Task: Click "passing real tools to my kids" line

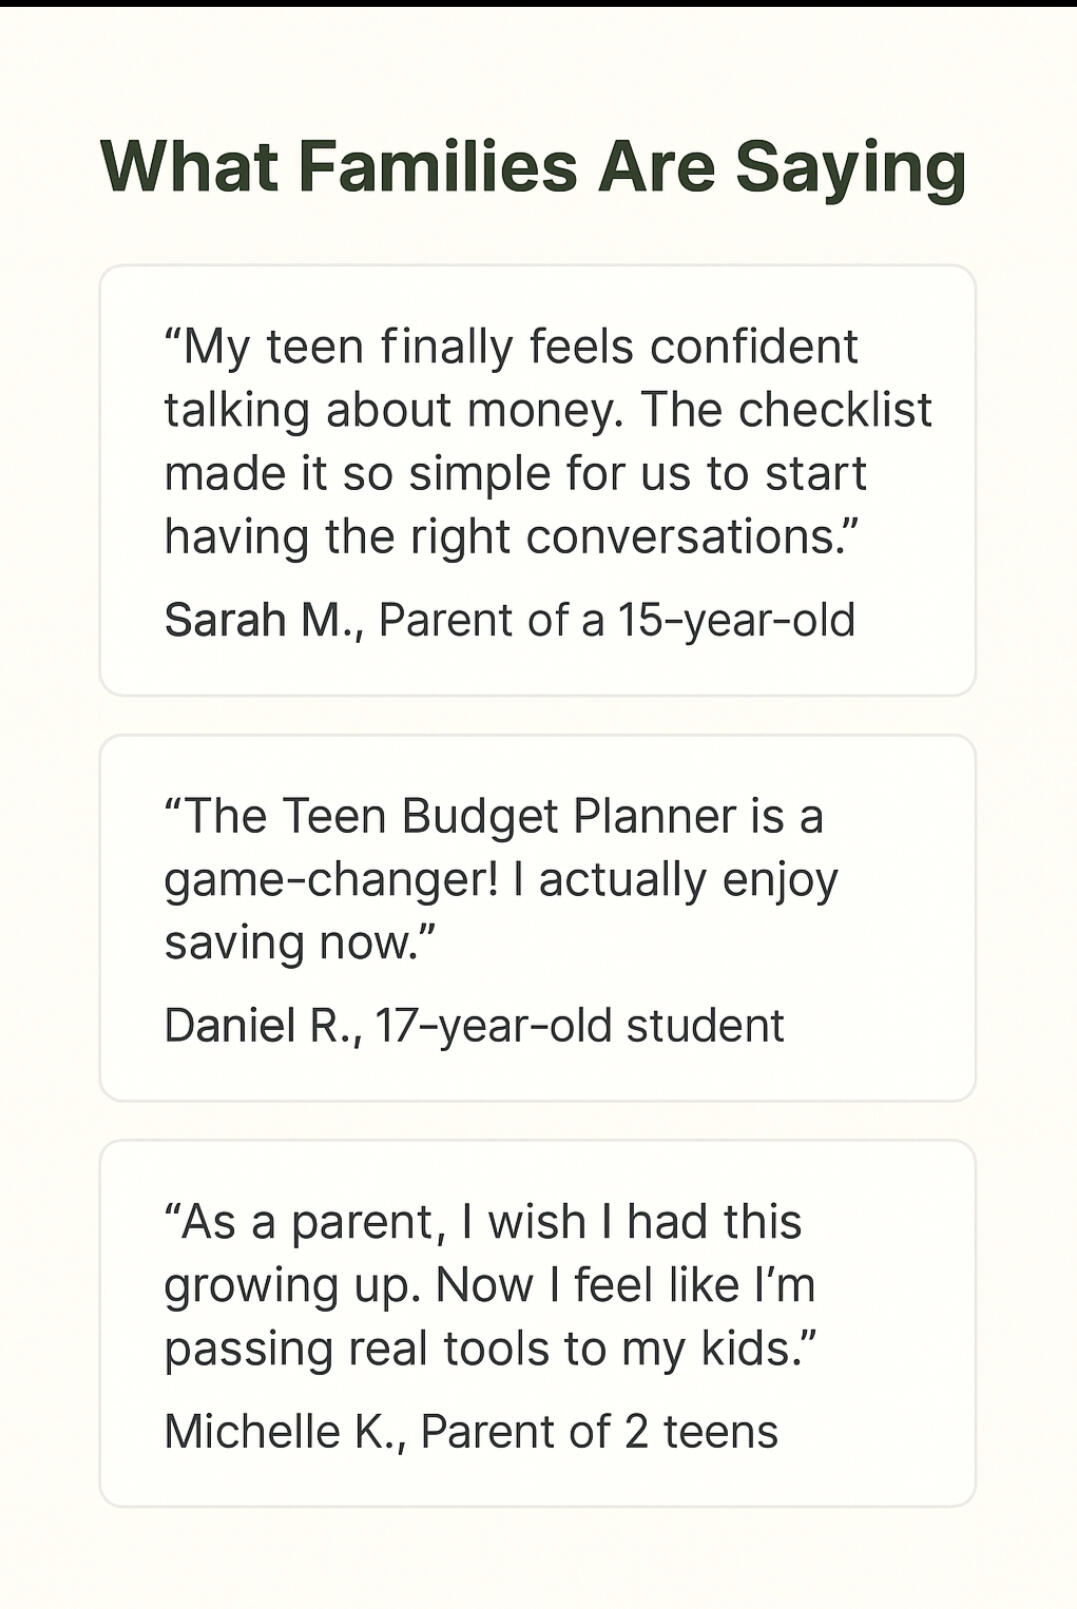Action: pos(490,1349)
